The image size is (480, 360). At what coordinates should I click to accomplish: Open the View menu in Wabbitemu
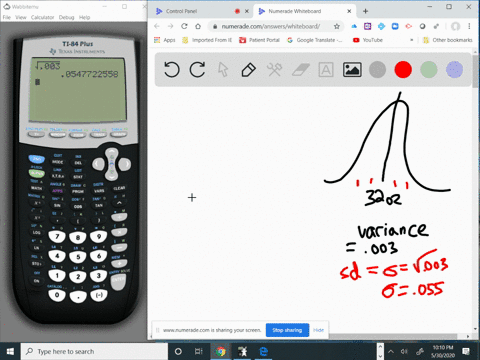21,17
